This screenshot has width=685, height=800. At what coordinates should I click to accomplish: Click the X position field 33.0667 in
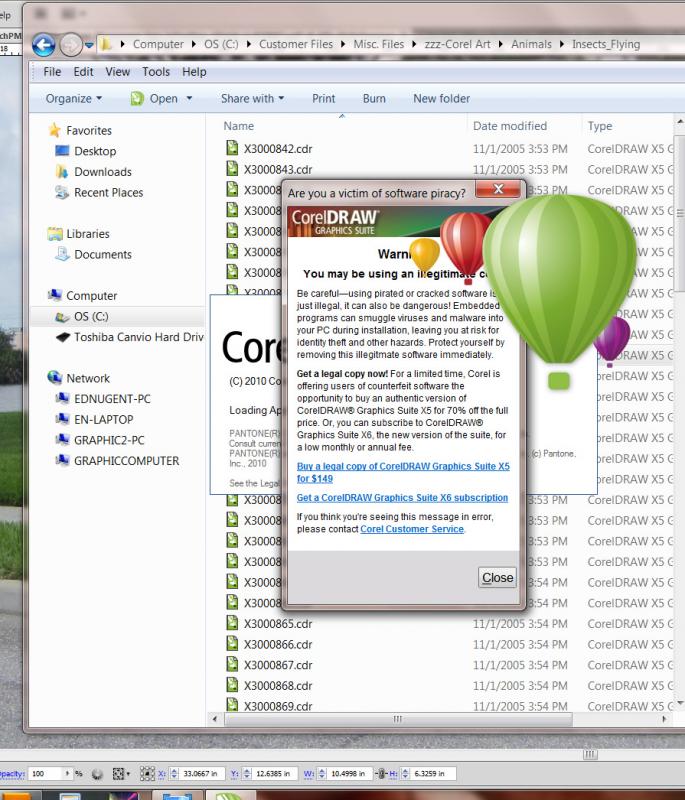(x=202, y=774)
